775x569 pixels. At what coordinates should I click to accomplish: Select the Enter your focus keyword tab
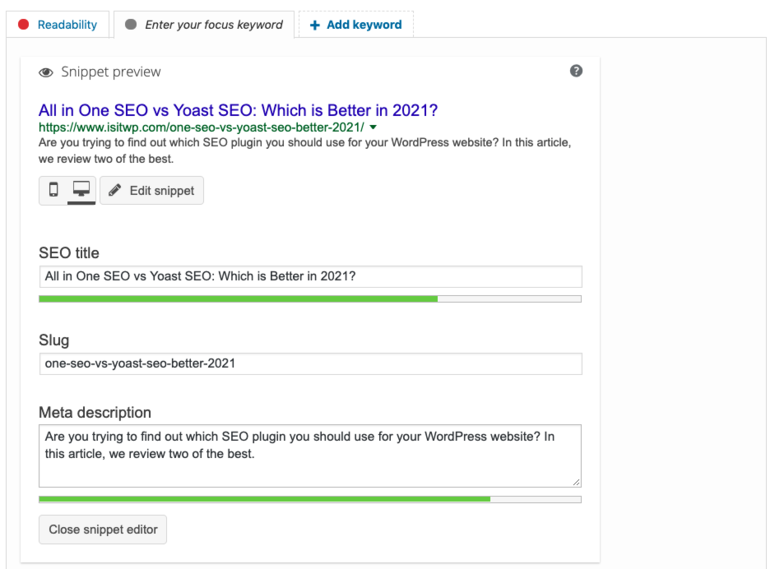[x=204, y=25]
